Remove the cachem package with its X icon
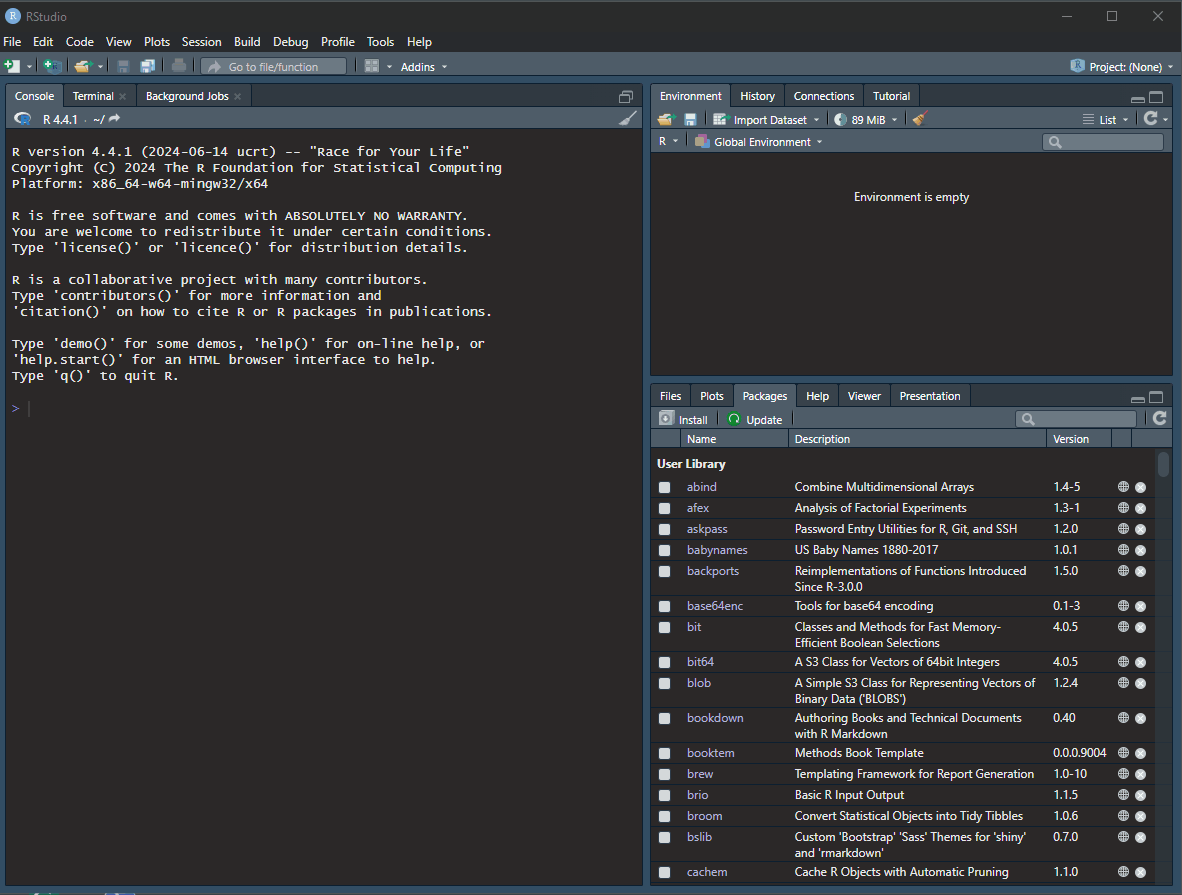Image resolution: width=1182 pixels, height=895 pixels. tap(1141, 872)
